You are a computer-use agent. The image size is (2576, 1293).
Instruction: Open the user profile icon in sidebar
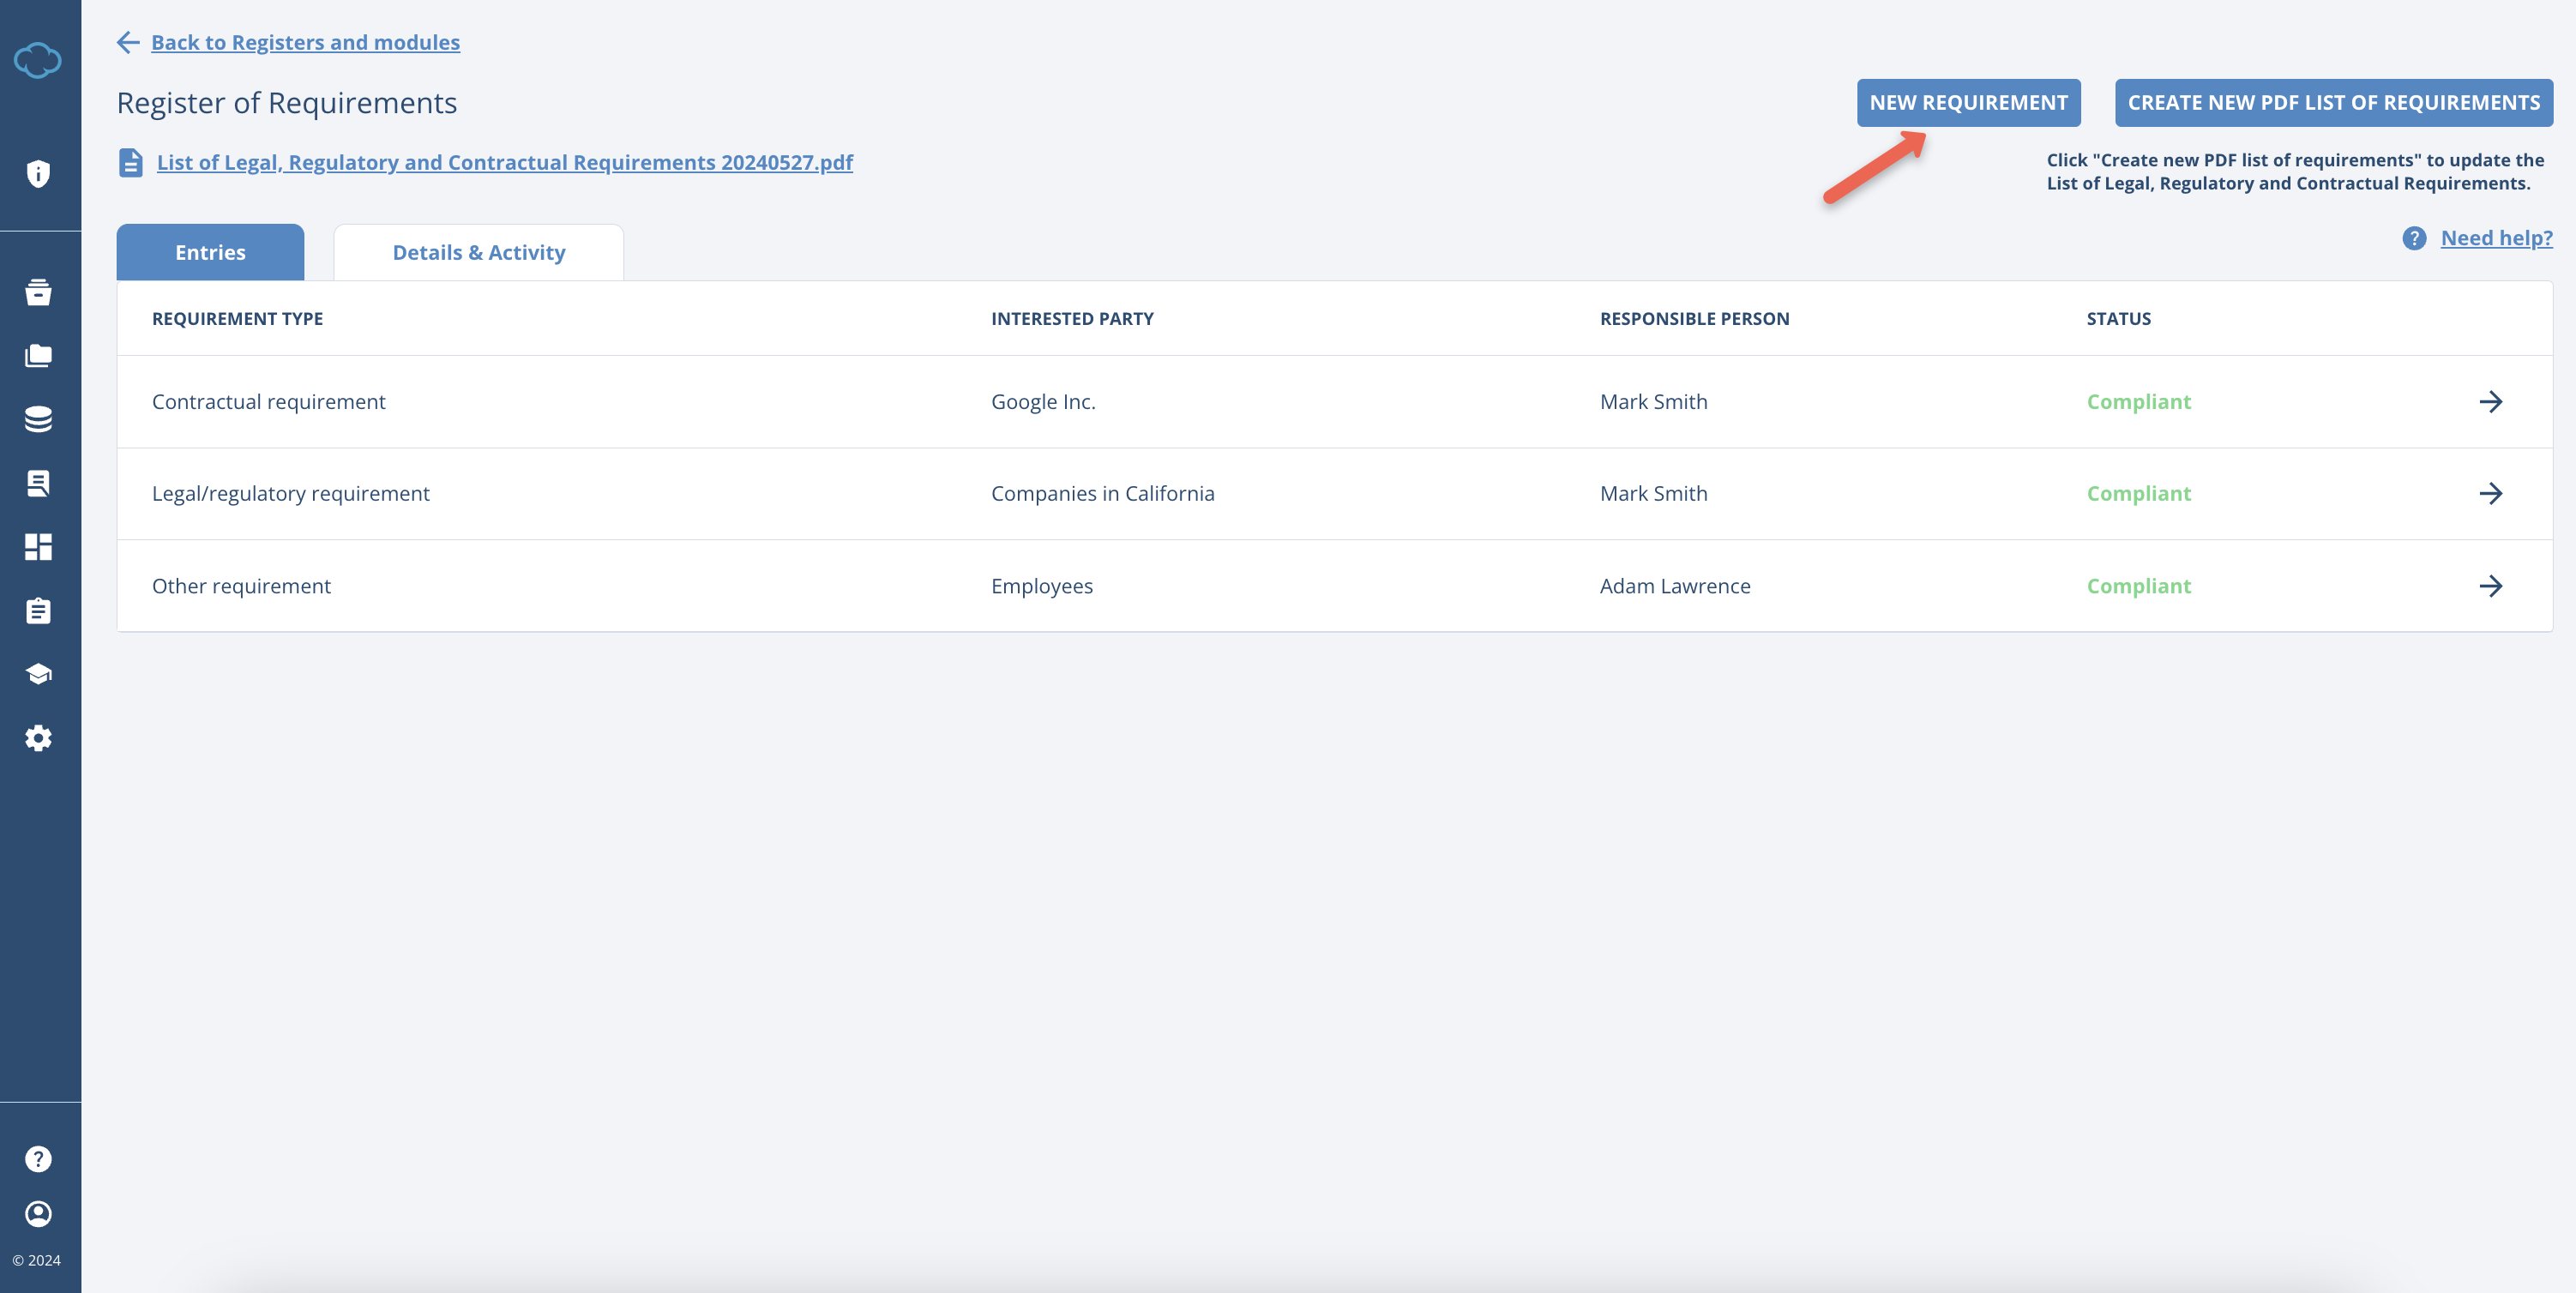[x=38, y=1214]
